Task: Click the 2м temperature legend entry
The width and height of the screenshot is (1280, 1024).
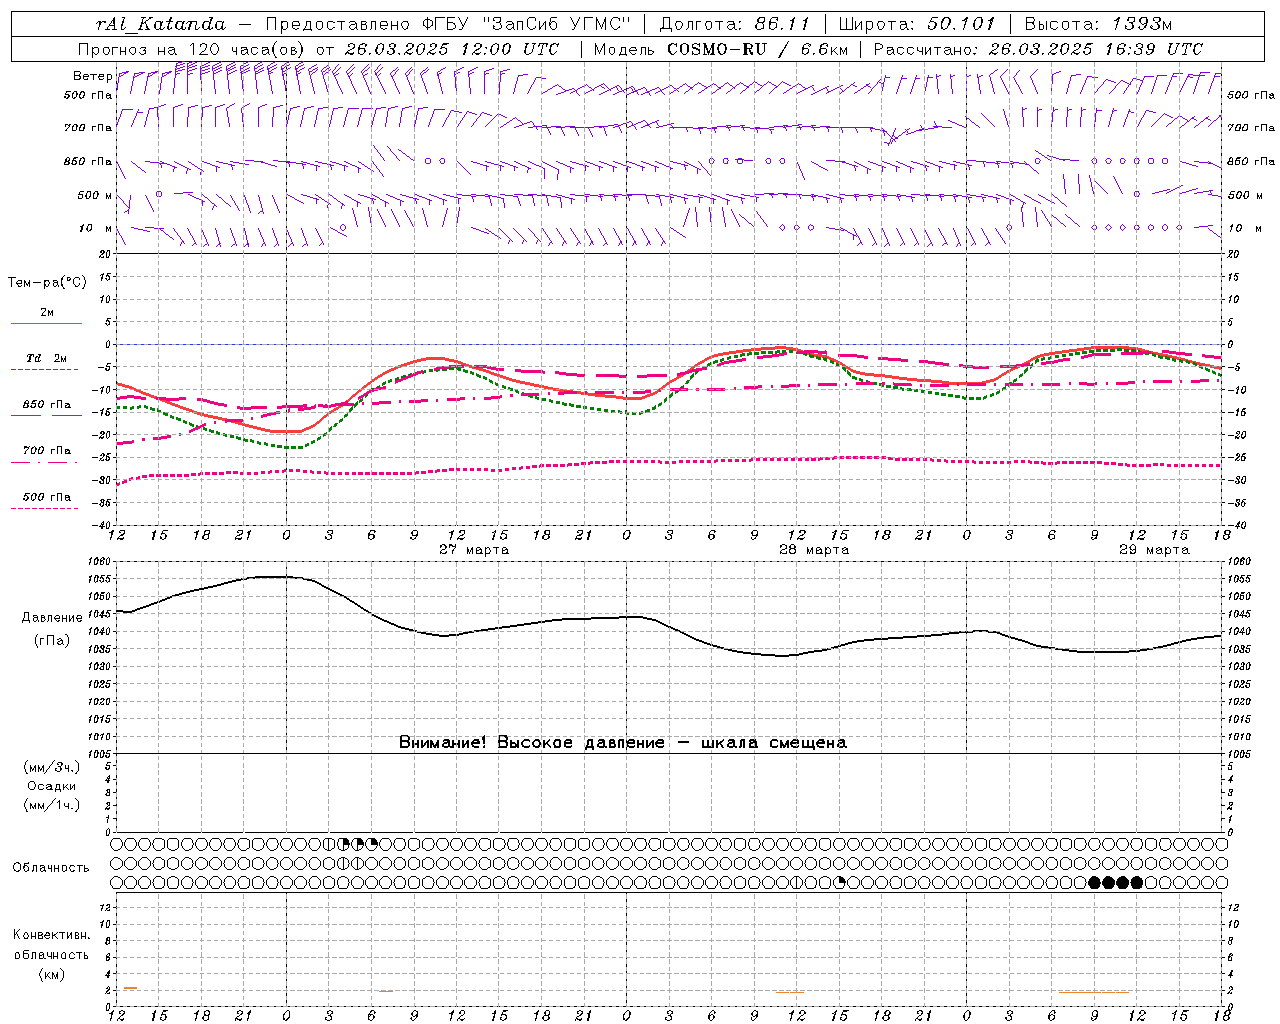Action: (x=47, y=312)
